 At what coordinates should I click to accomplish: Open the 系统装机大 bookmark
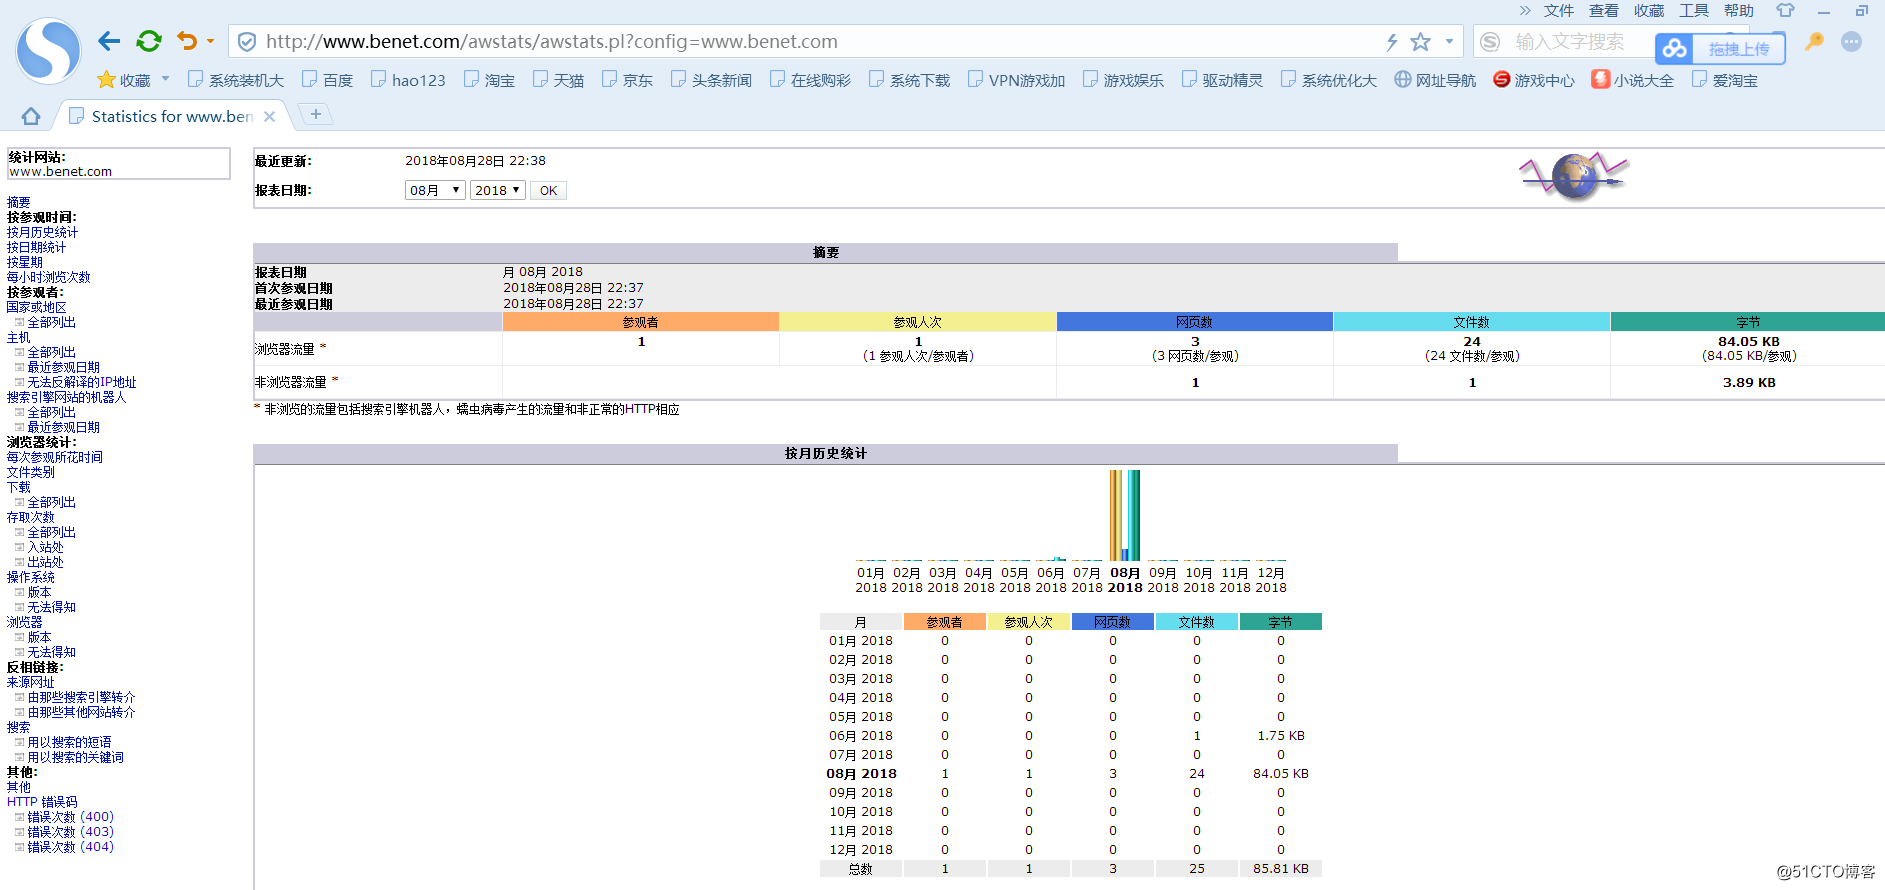point(236,80)
